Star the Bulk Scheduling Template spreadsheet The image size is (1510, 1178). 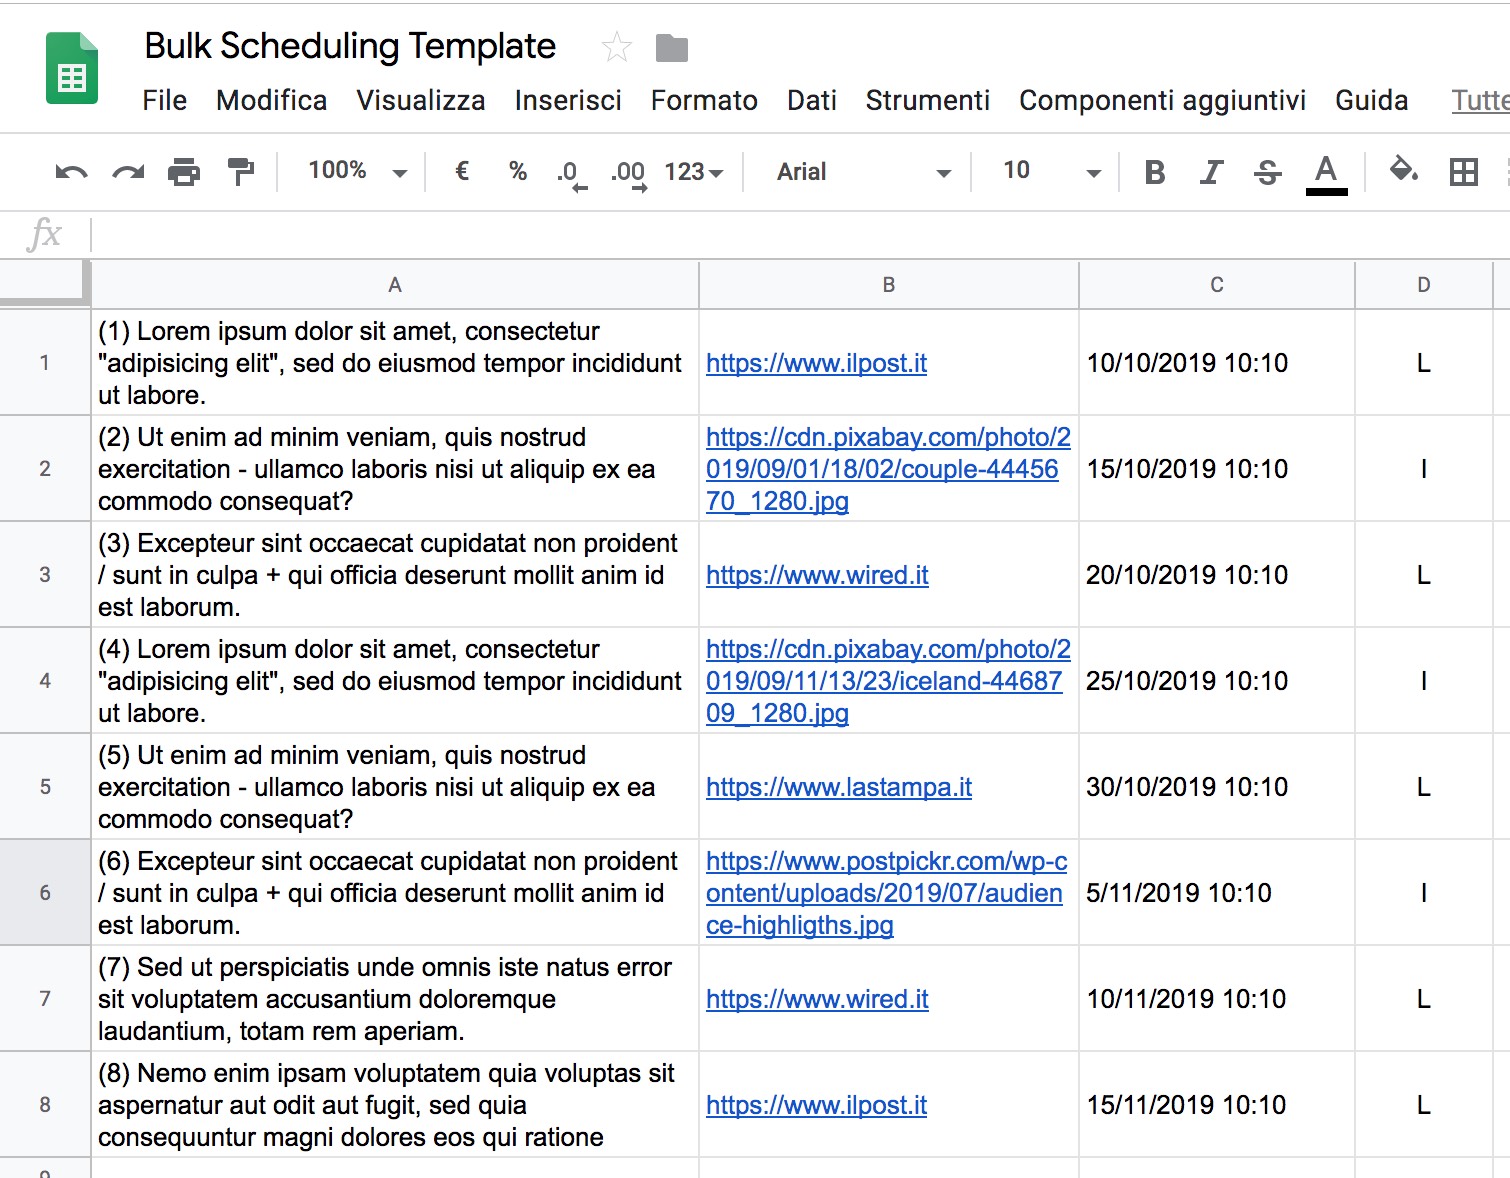[x=617, y=47]
